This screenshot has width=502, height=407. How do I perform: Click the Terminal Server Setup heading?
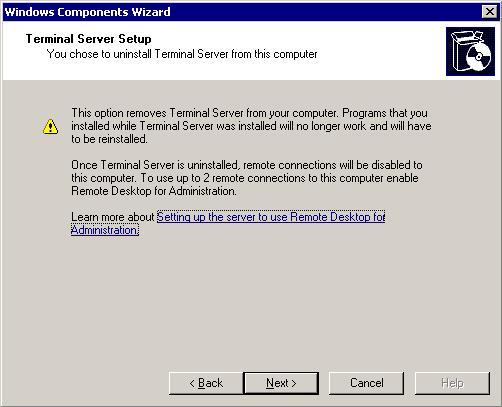88,39
